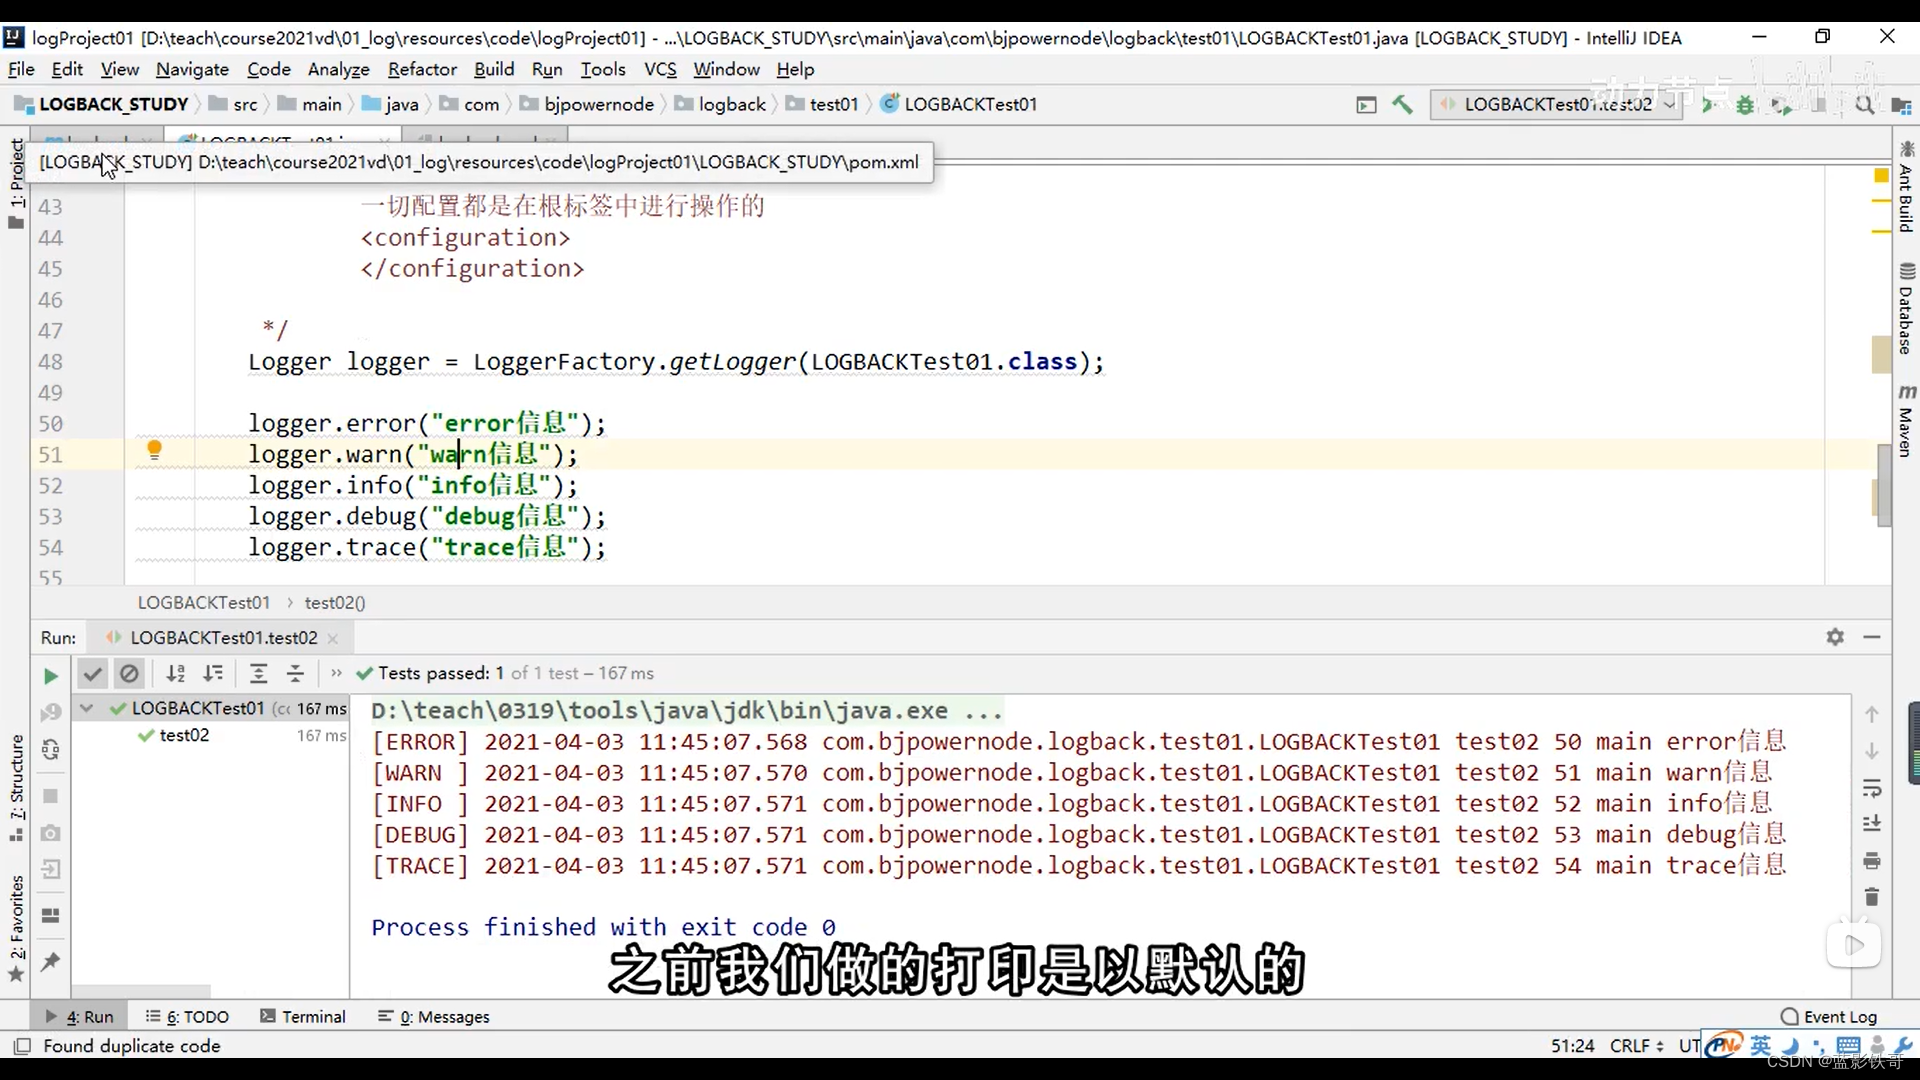The width and height of the screenshot is (1920, 1080).
Task: Click the Debug bug icon in toolbar
Action: pos(1745,104)
